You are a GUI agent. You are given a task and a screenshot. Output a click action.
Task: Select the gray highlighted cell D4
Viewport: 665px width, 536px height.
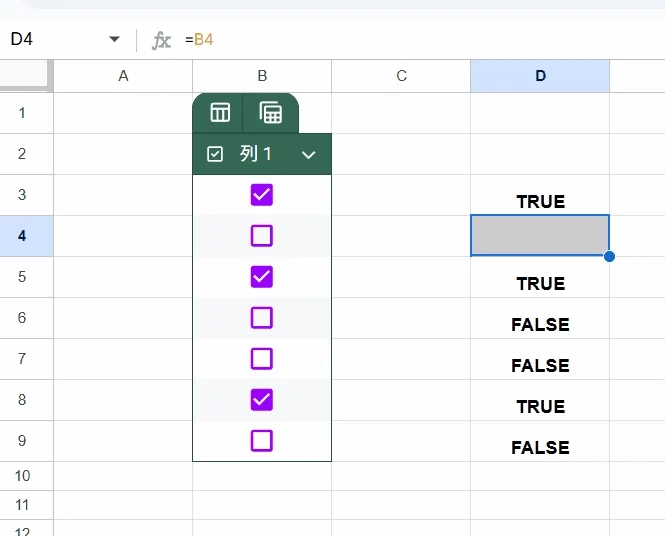tap(540, 236)
